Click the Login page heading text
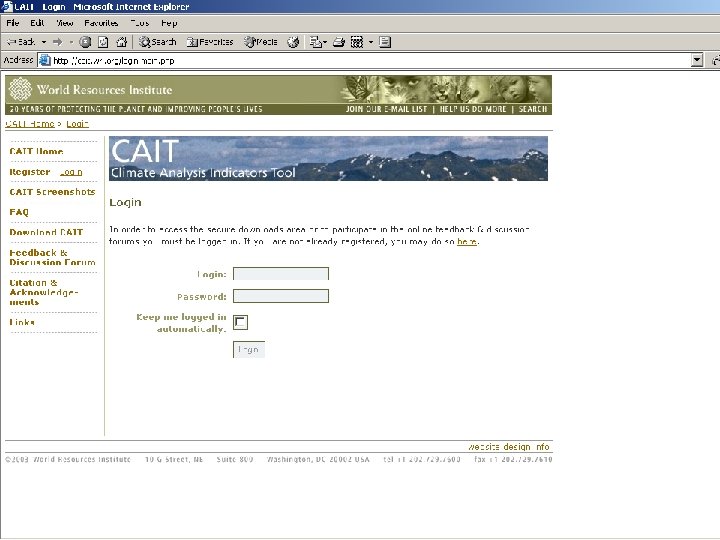 click(125, 202)
